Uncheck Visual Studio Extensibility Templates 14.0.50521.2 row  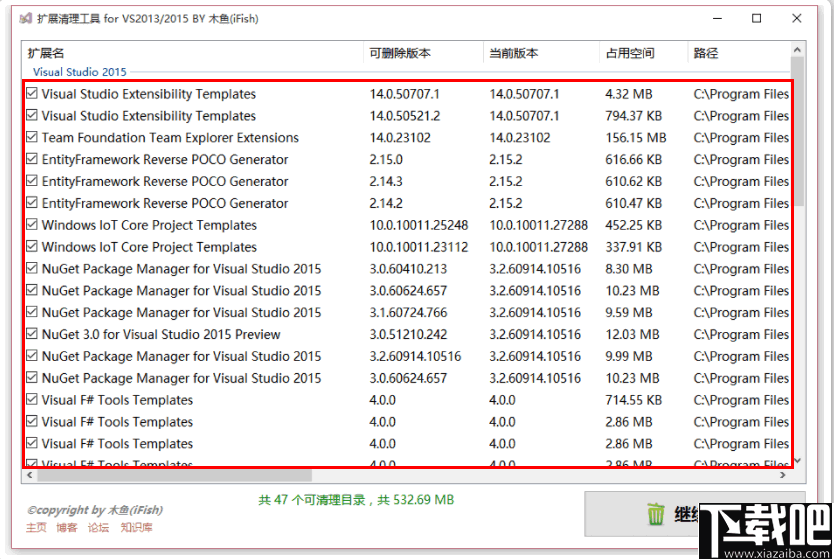click(x=32, y=115)
